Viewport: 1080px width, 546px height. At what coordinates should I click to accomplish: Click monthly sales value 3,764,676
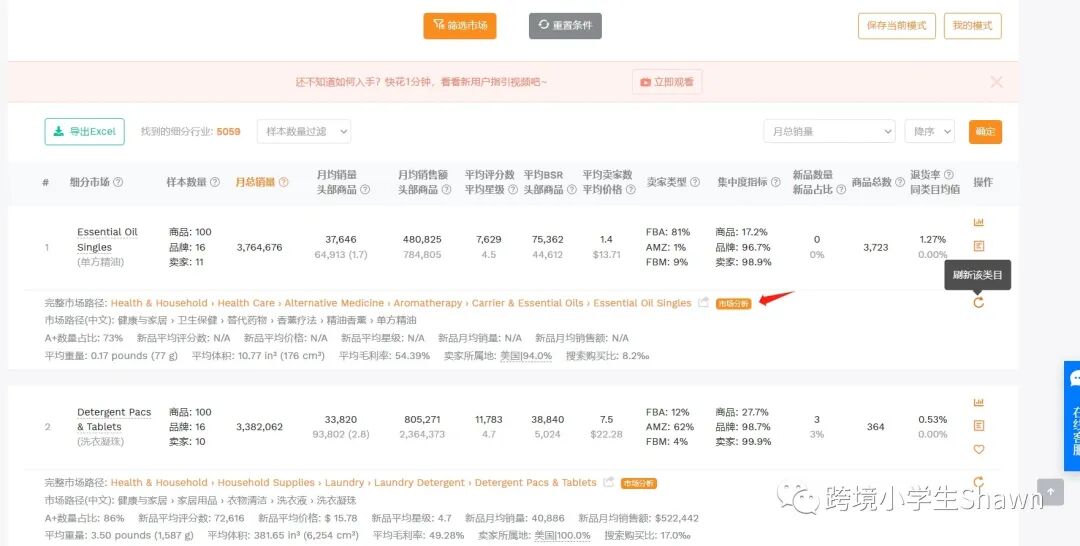[x=259, y=247]
